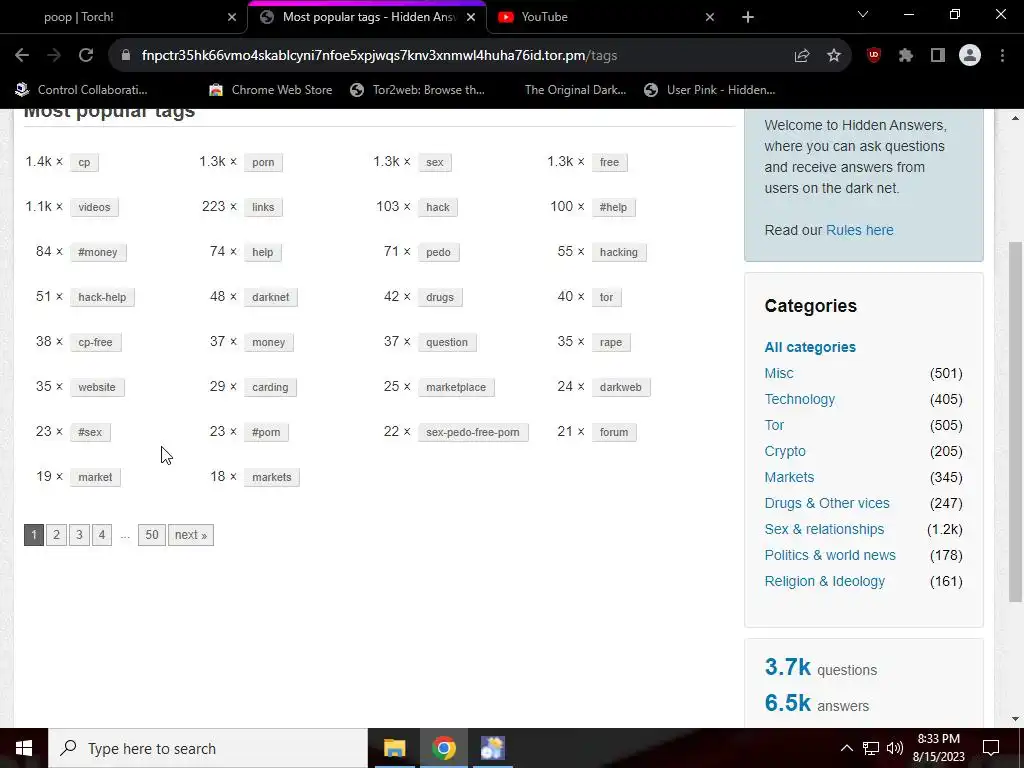Close the Most popular tags tab
This screenshot has width=1024, height=768.
coord(471,17)
